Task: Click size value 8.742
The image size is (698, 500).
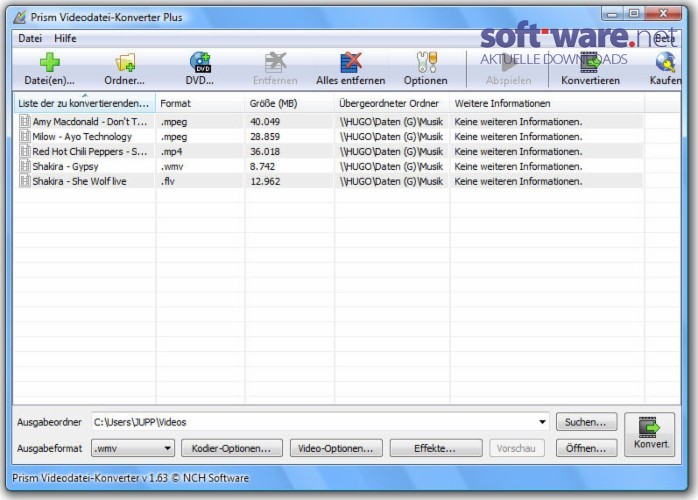Action: point(262,167)
